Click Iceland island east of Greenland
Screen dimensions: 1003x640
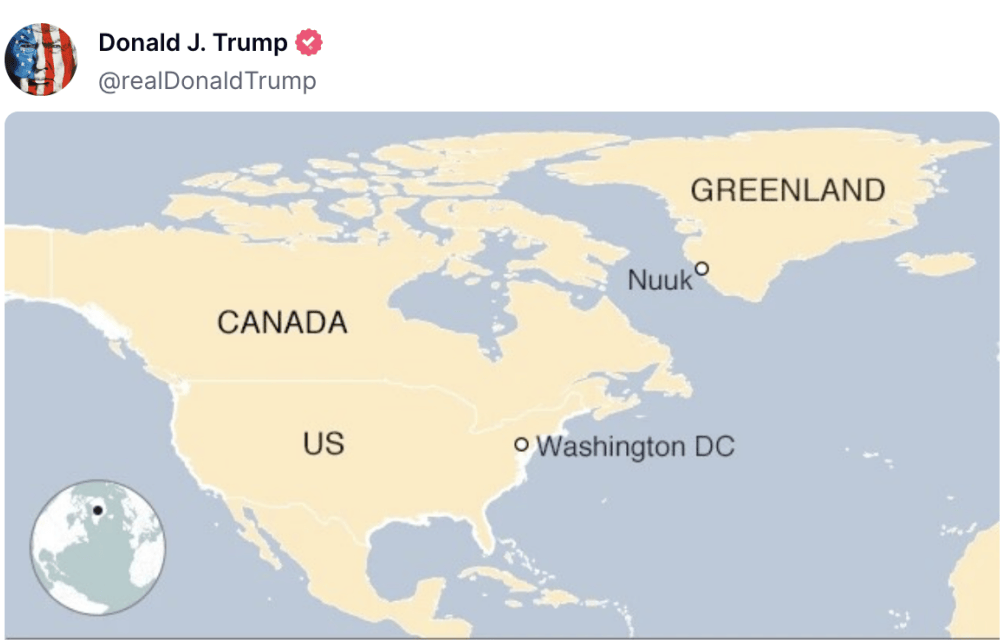click(x=935, y=264)
